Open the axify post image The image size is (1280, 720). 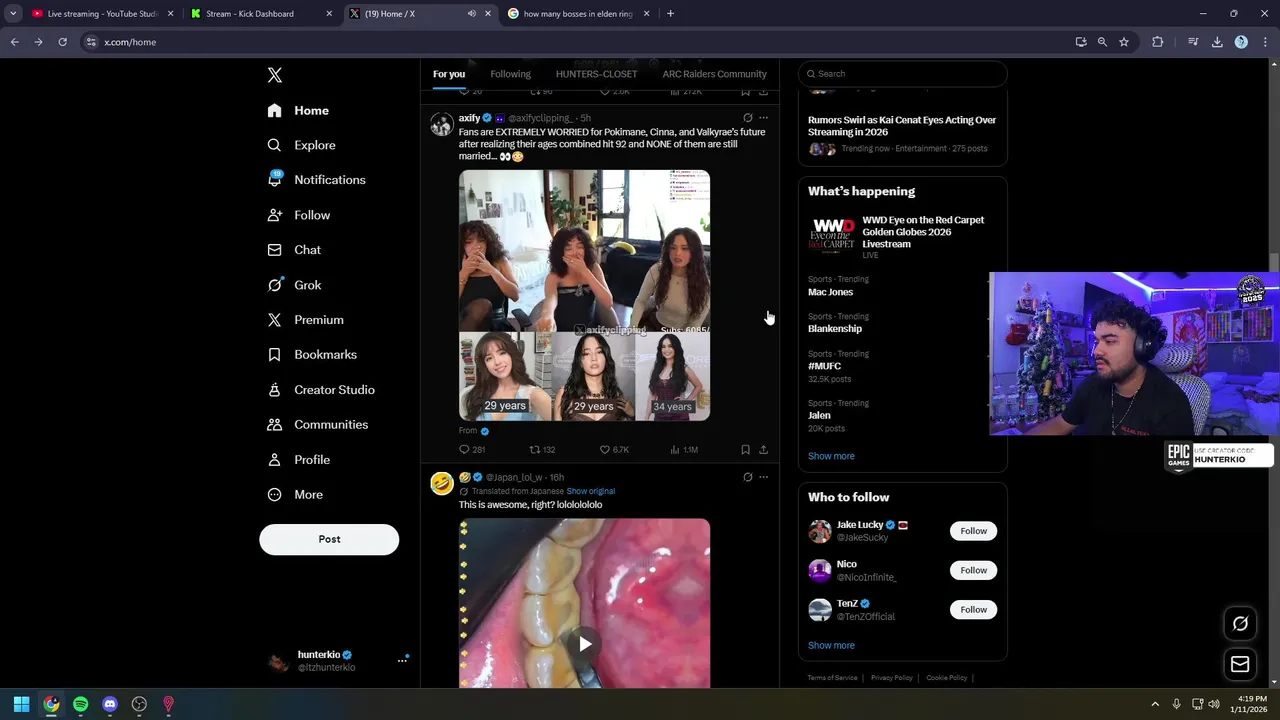pos(584,295)
